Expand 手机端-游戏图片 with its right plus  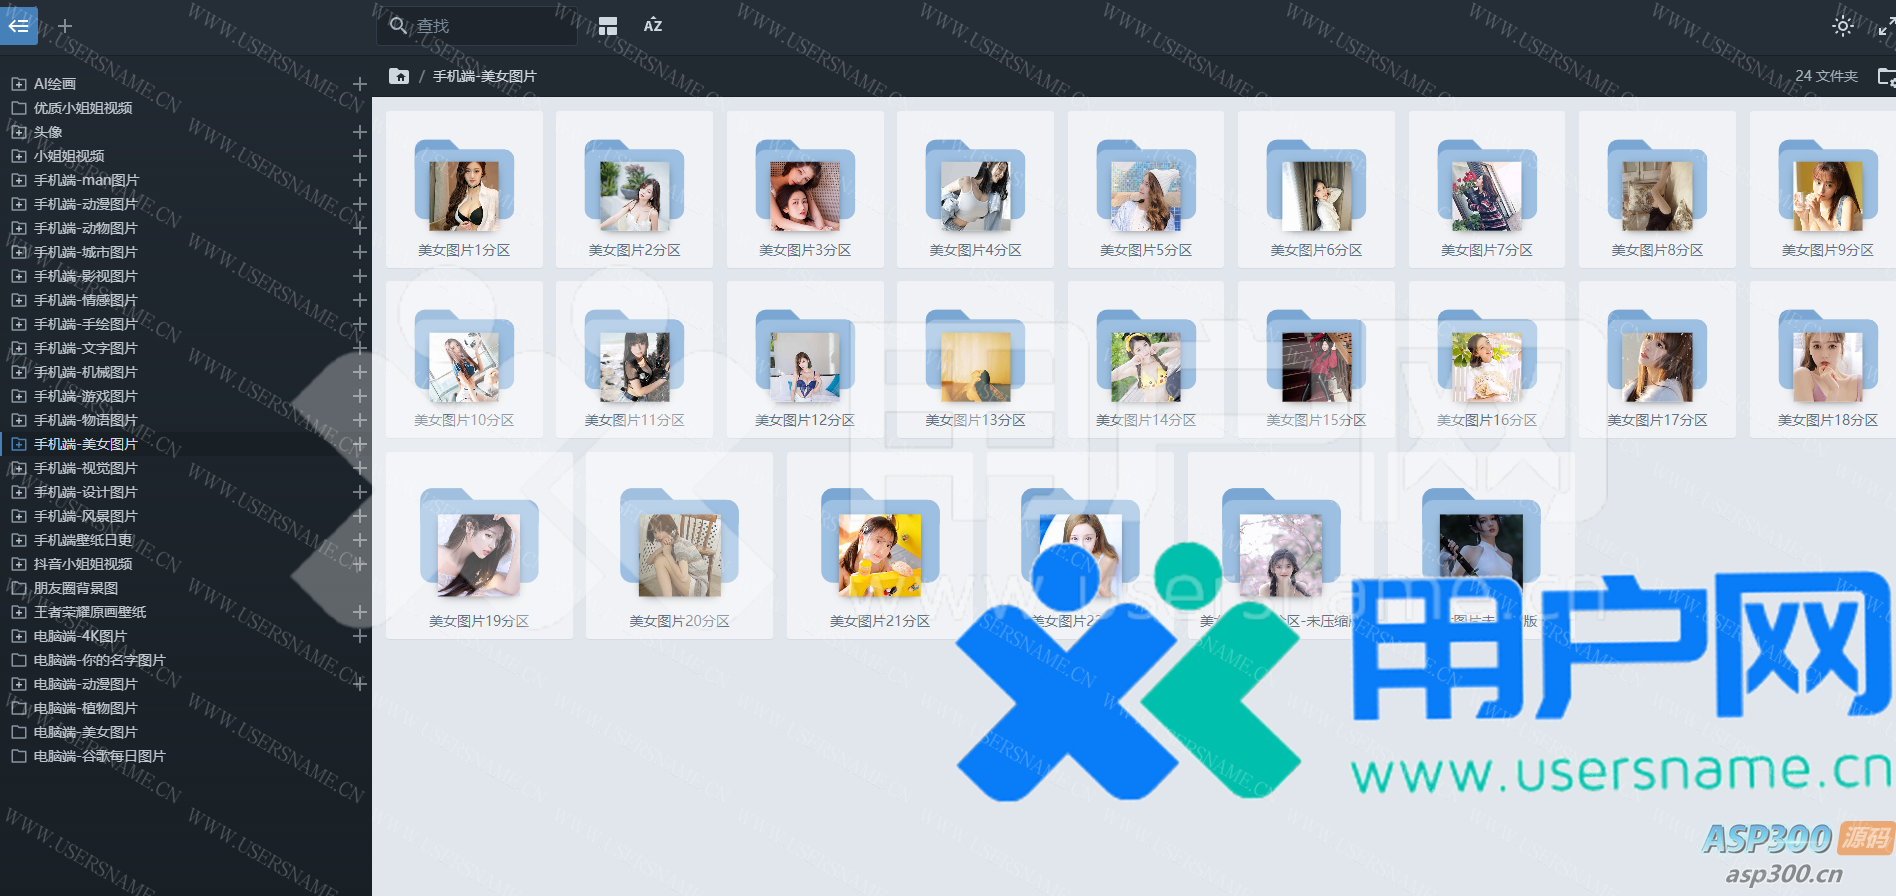click(x=360, y=396)
